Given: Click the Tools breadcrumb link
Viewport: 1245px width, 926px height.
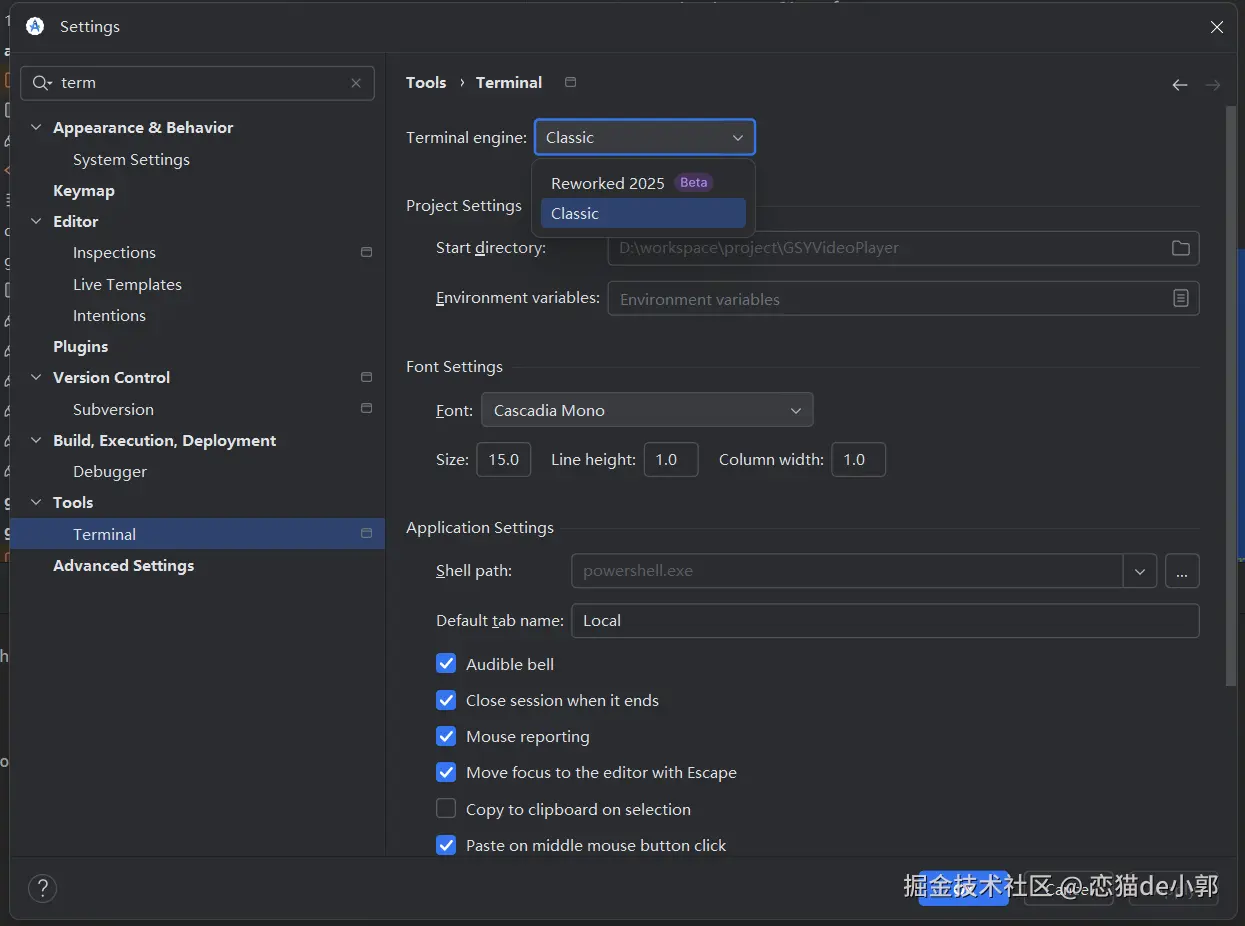Looking at the screenshot, I should tap(426, 82).
